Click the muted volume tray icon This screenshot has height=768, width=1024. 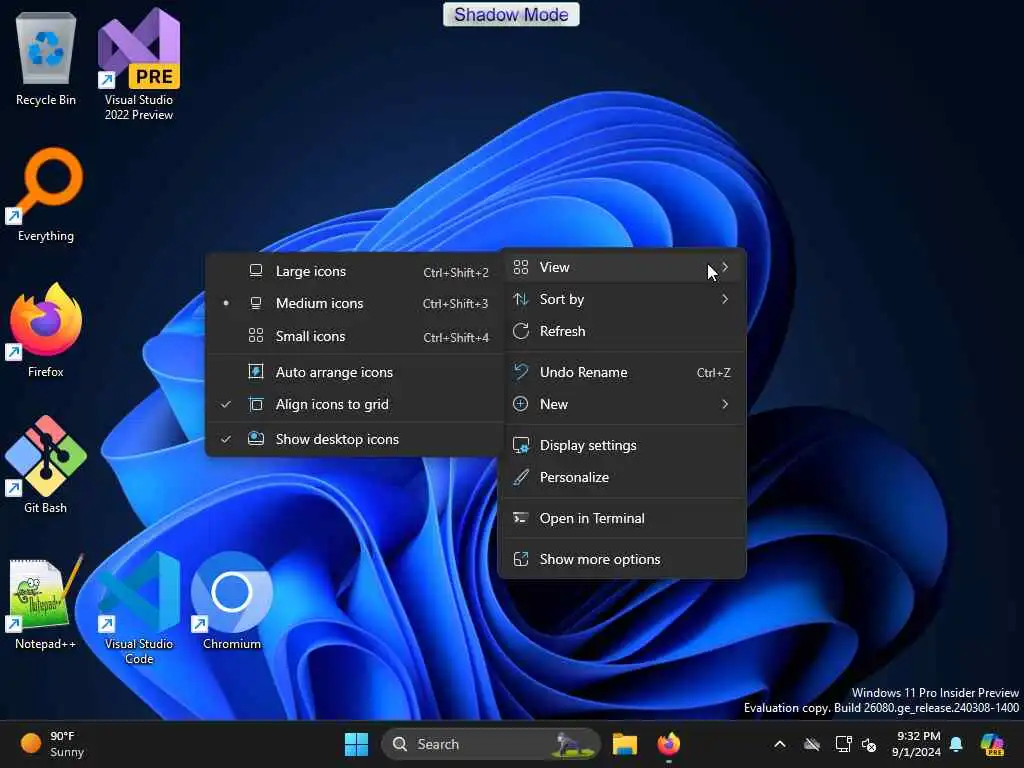click(x=869, y=744)
